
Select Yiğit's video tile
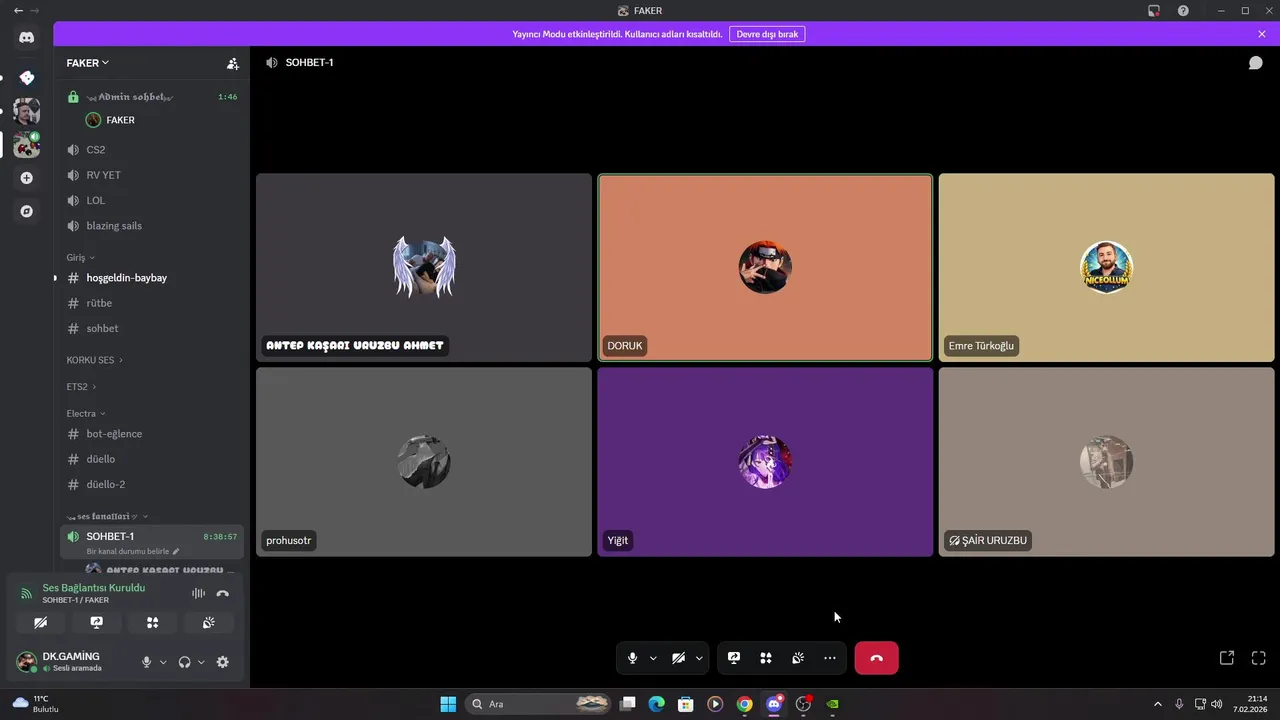pos(765,462)
